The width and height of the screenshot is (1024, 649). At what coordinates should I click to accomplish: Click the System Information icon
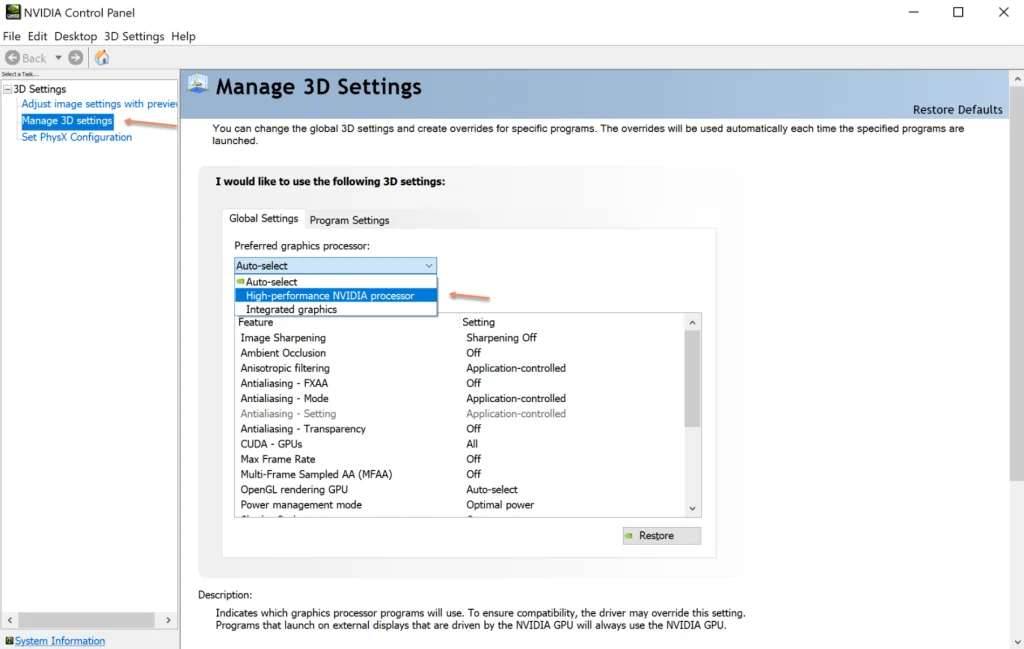coord(9,641)
